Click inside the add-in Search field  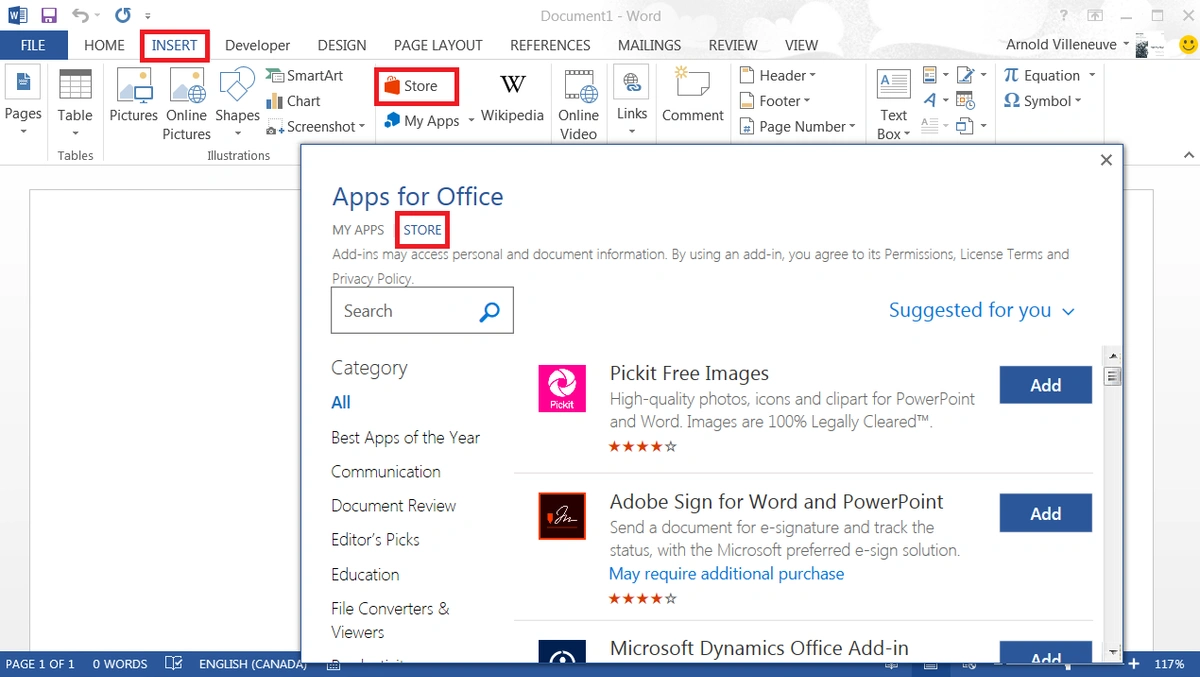point(405,311)
